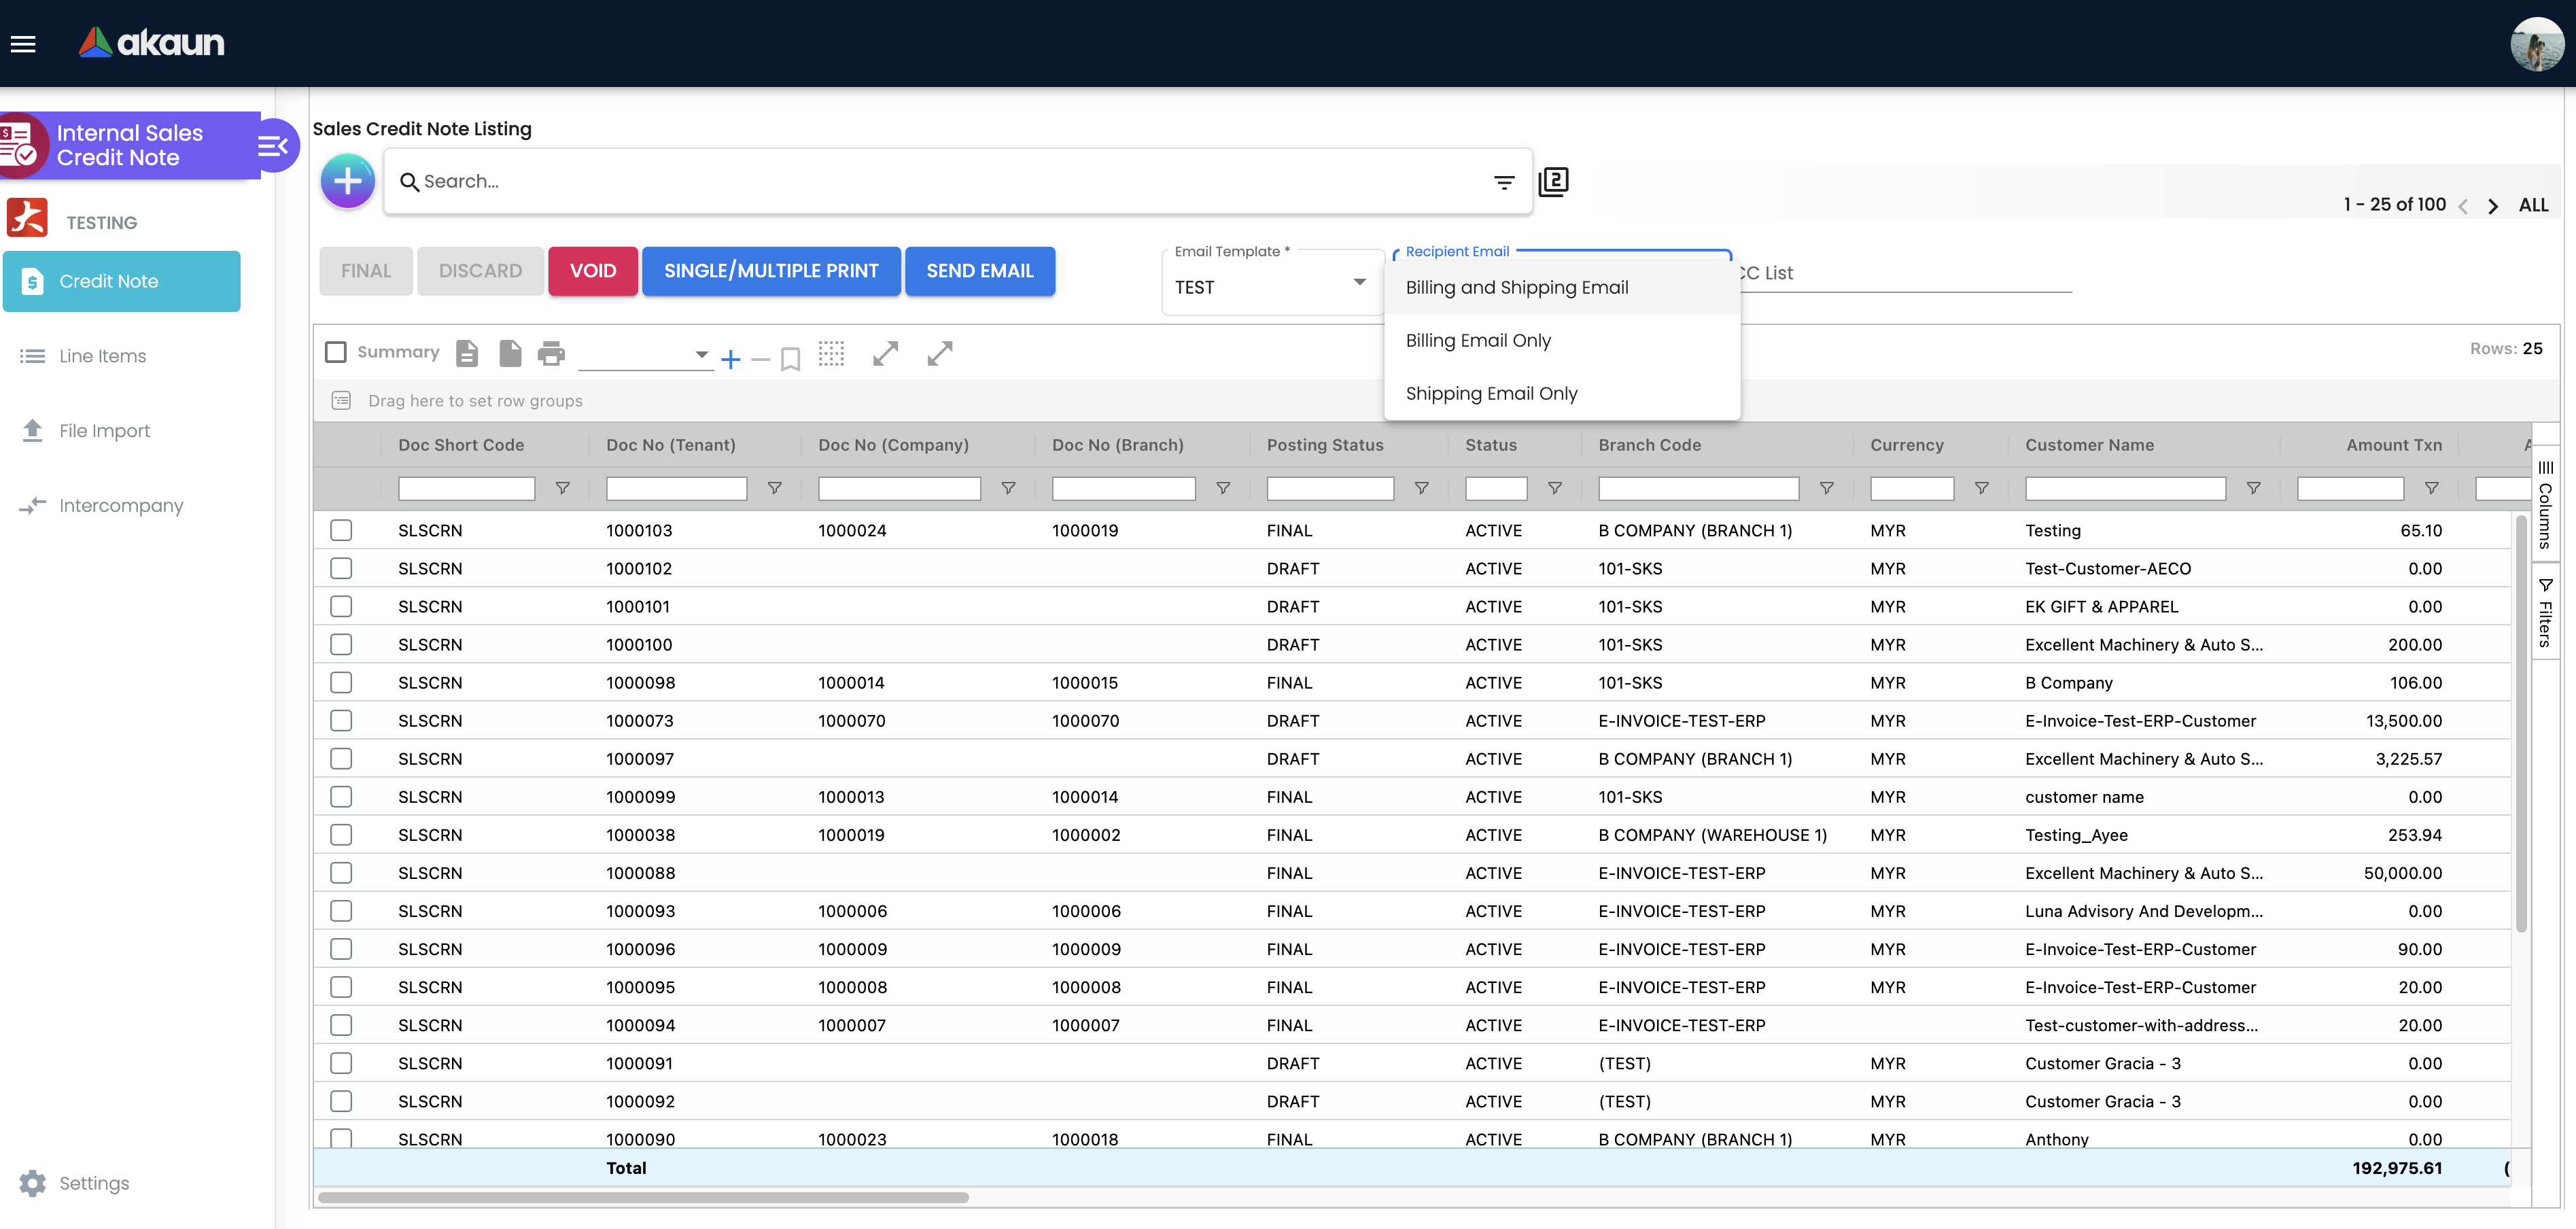Open the Settings gear in sidebar
Viewport: 2576px width, 1229px height.
(x=33, y=1183)
